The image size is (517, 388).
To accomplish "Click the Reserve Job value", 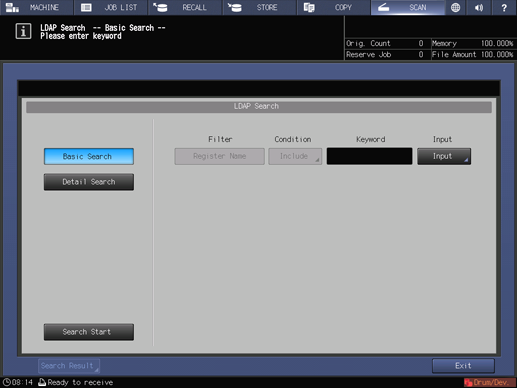I will [x=421, y=55].
